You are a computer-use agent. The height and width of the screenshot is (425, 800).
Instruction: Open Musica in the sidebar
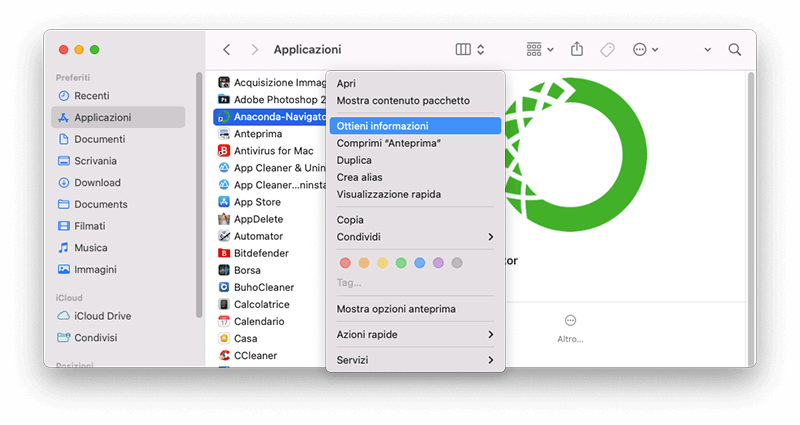point(118,248)
